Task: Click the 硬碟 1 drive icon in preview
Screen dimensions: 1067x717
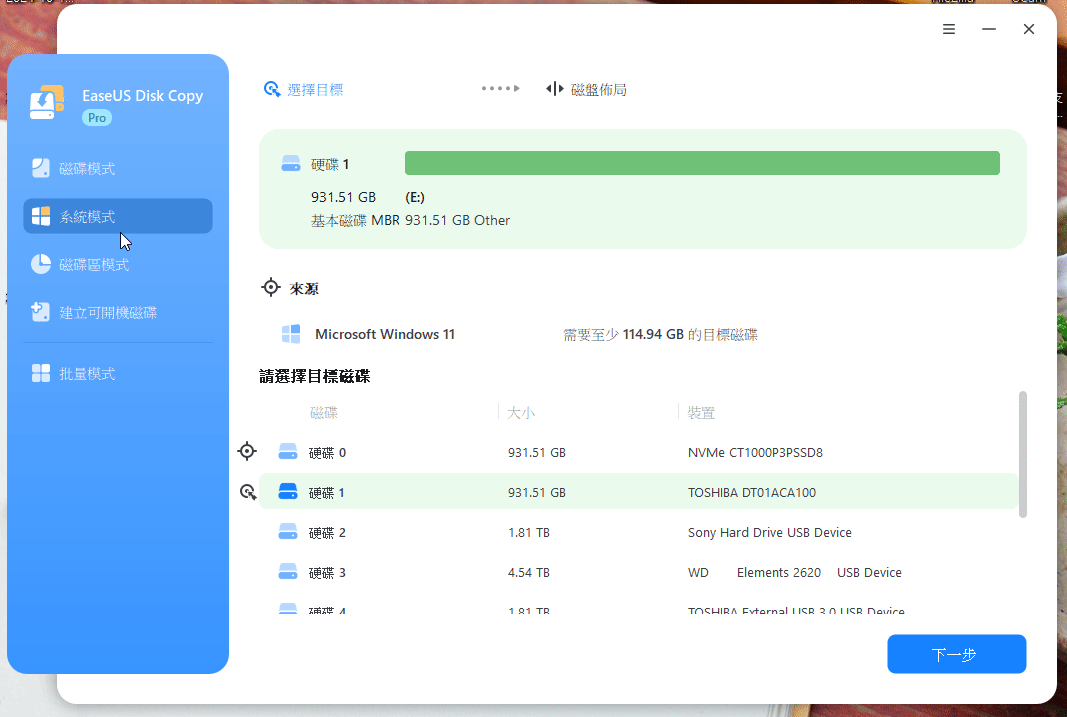Action: pos(291,164)
